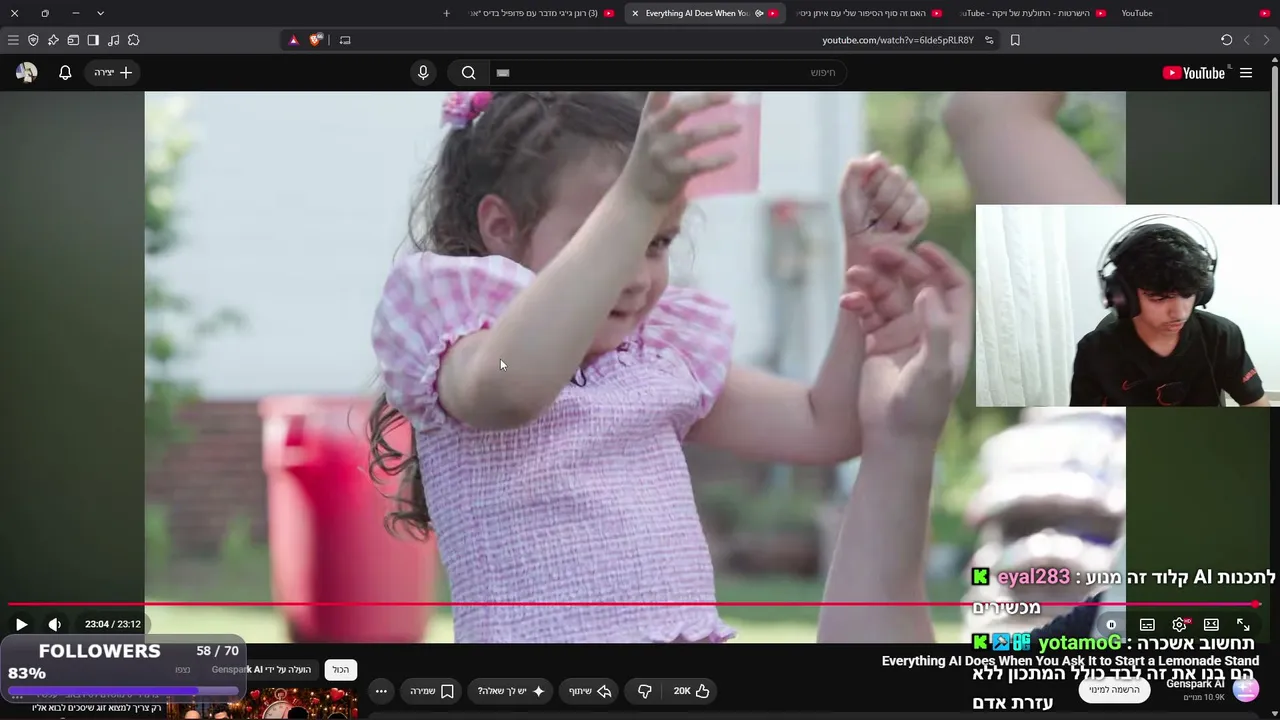Start voice search with the microphone icon
The height and width of the screenshot is (720, 1280).
[423, 72]
